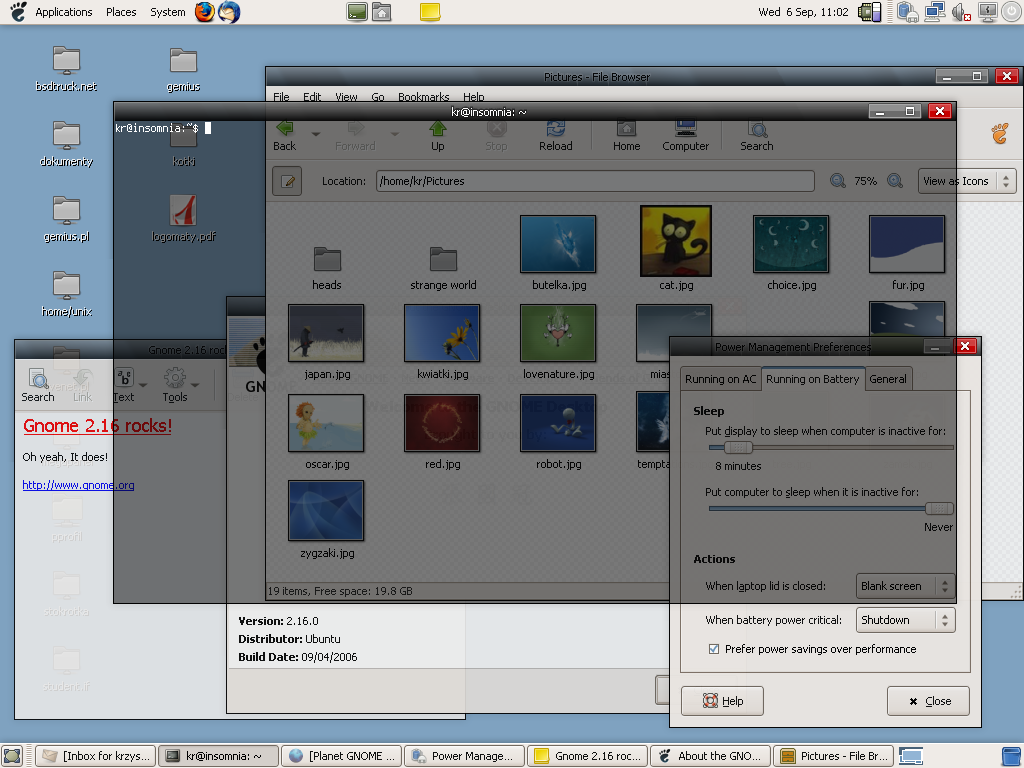Go Up one folder in the File Browser
The image size is (1024, 768).
438,136
